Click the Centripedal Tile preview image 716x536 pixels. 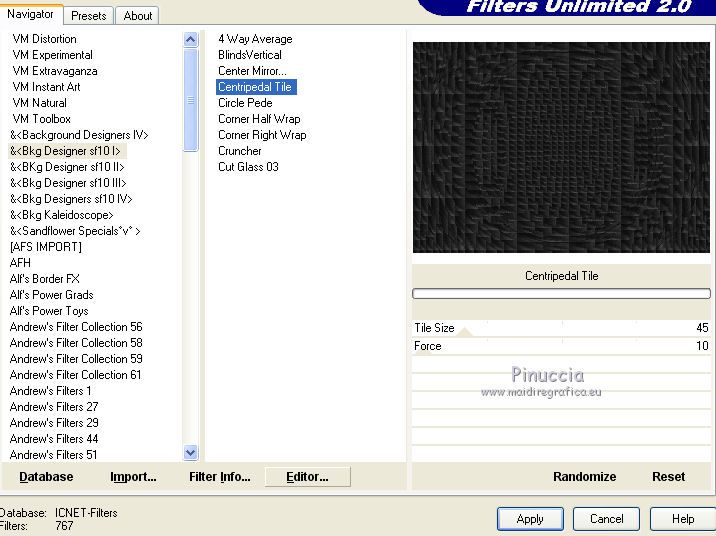click(561, 147)
